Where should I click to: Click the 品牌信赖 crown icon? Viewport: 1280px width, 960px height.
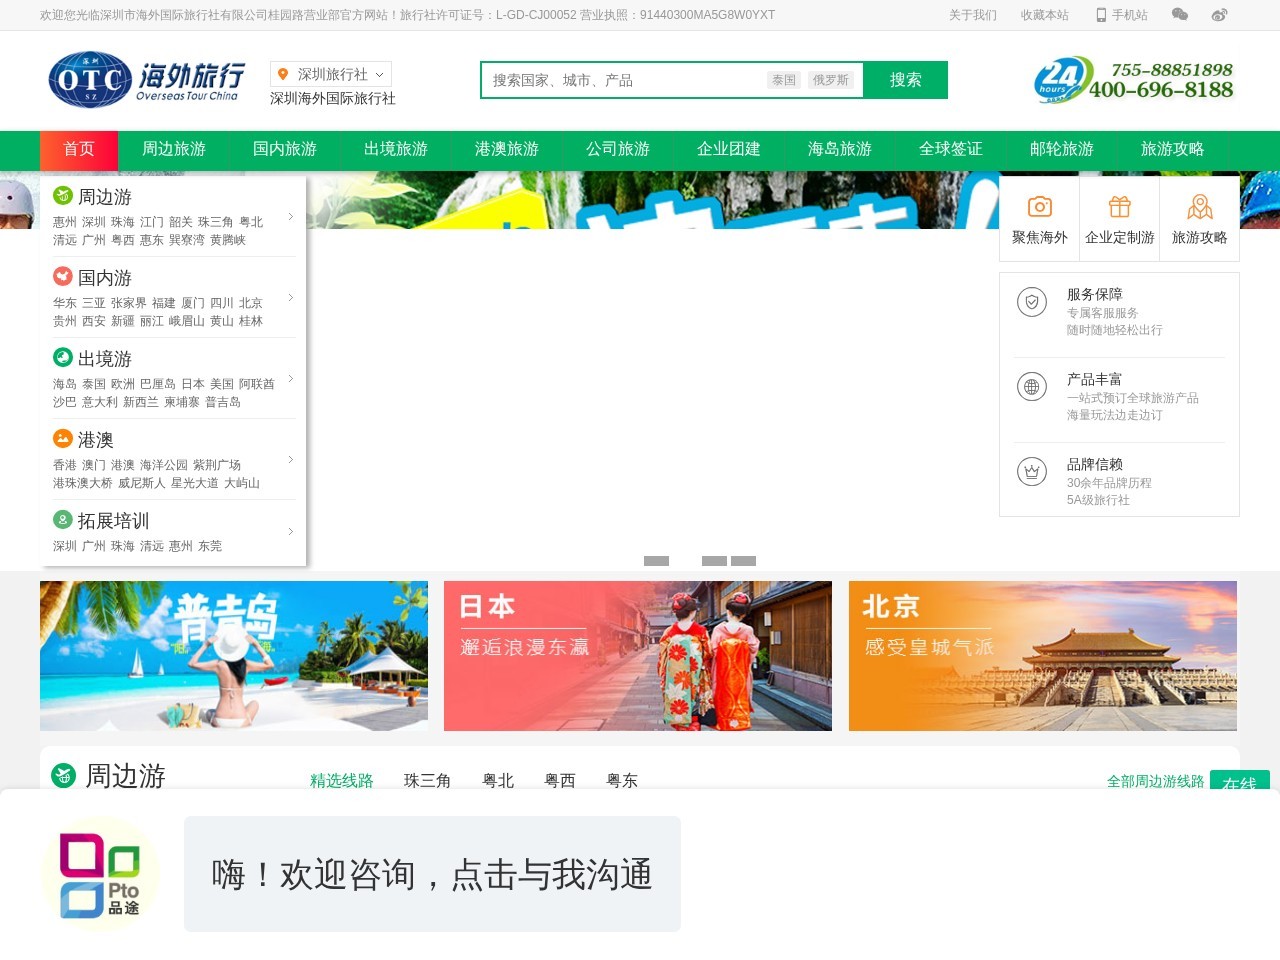coord(1031,471)
